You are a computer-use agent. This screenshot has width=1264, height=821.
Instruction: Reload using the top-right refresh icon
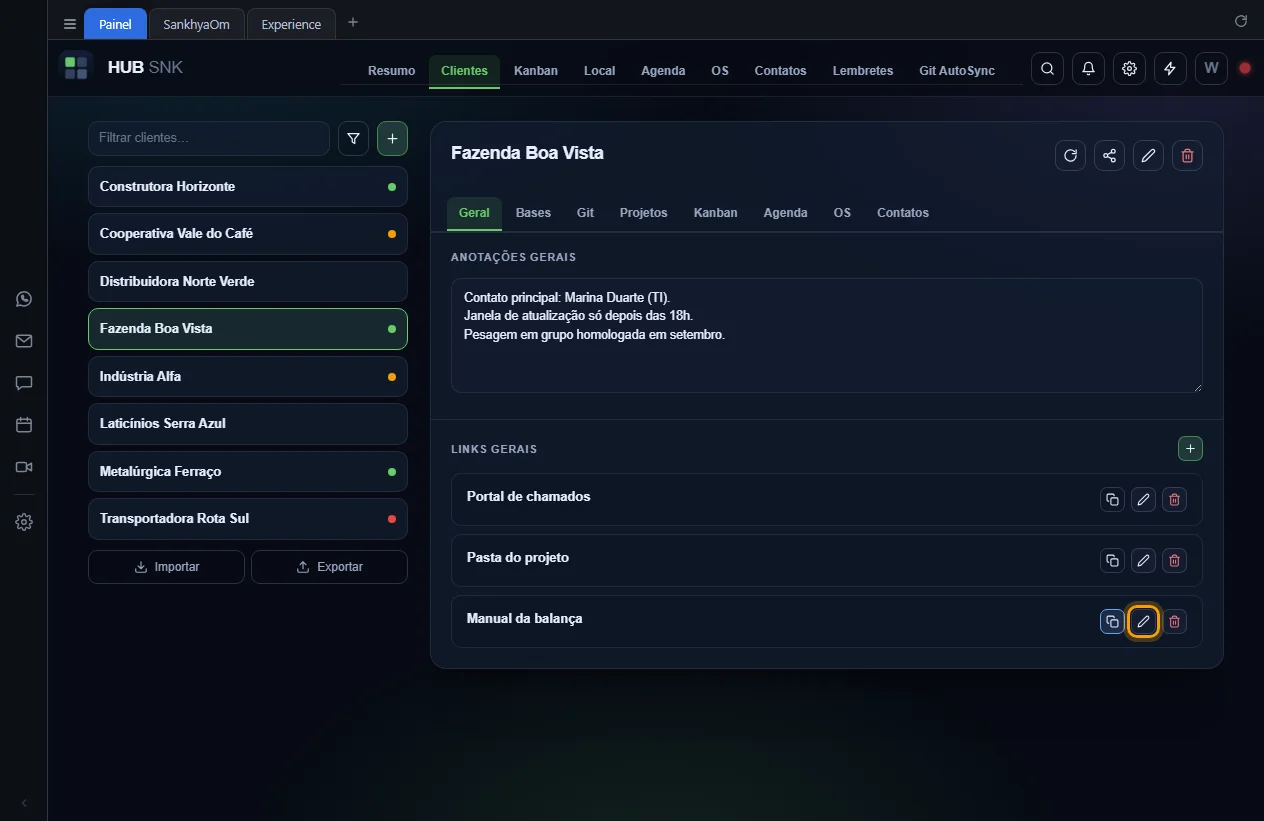1241,21
